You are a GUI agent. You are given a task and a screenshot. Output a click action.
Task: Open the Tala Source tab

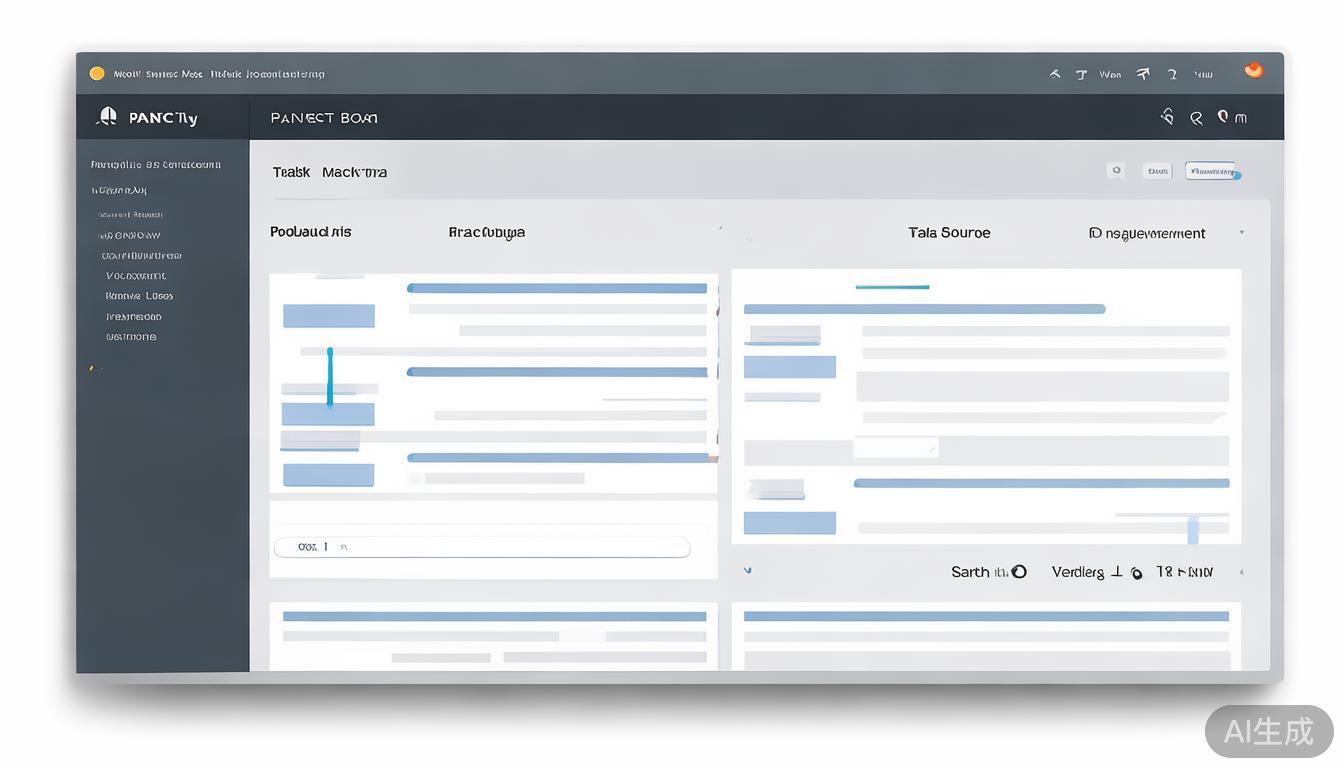pos(949,232)
